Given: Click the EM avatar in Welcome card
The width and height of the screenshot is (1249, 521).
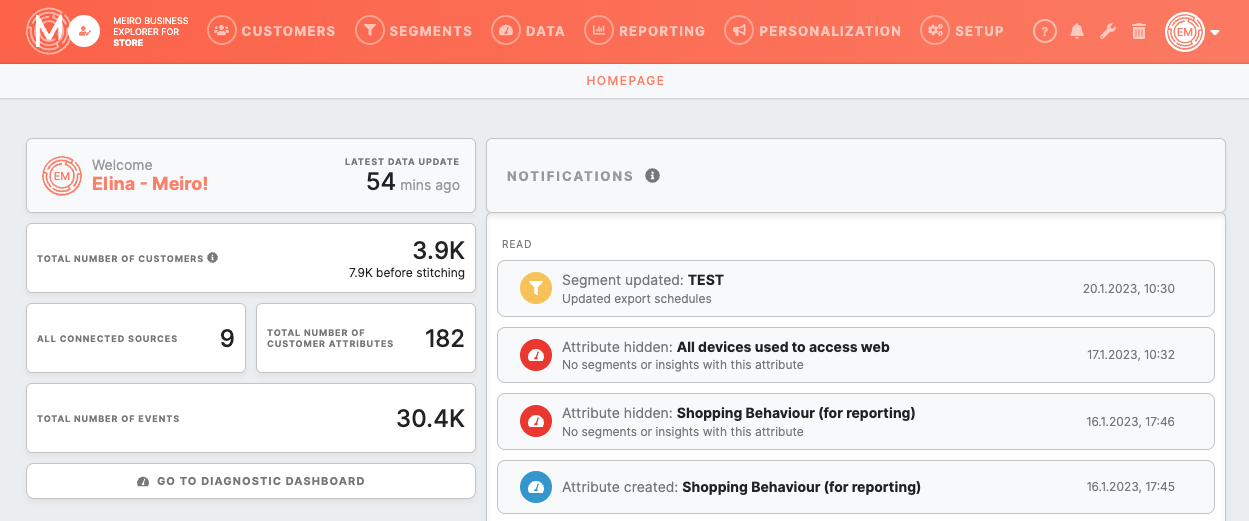Looking at the screenshot, I should (62, 176).
